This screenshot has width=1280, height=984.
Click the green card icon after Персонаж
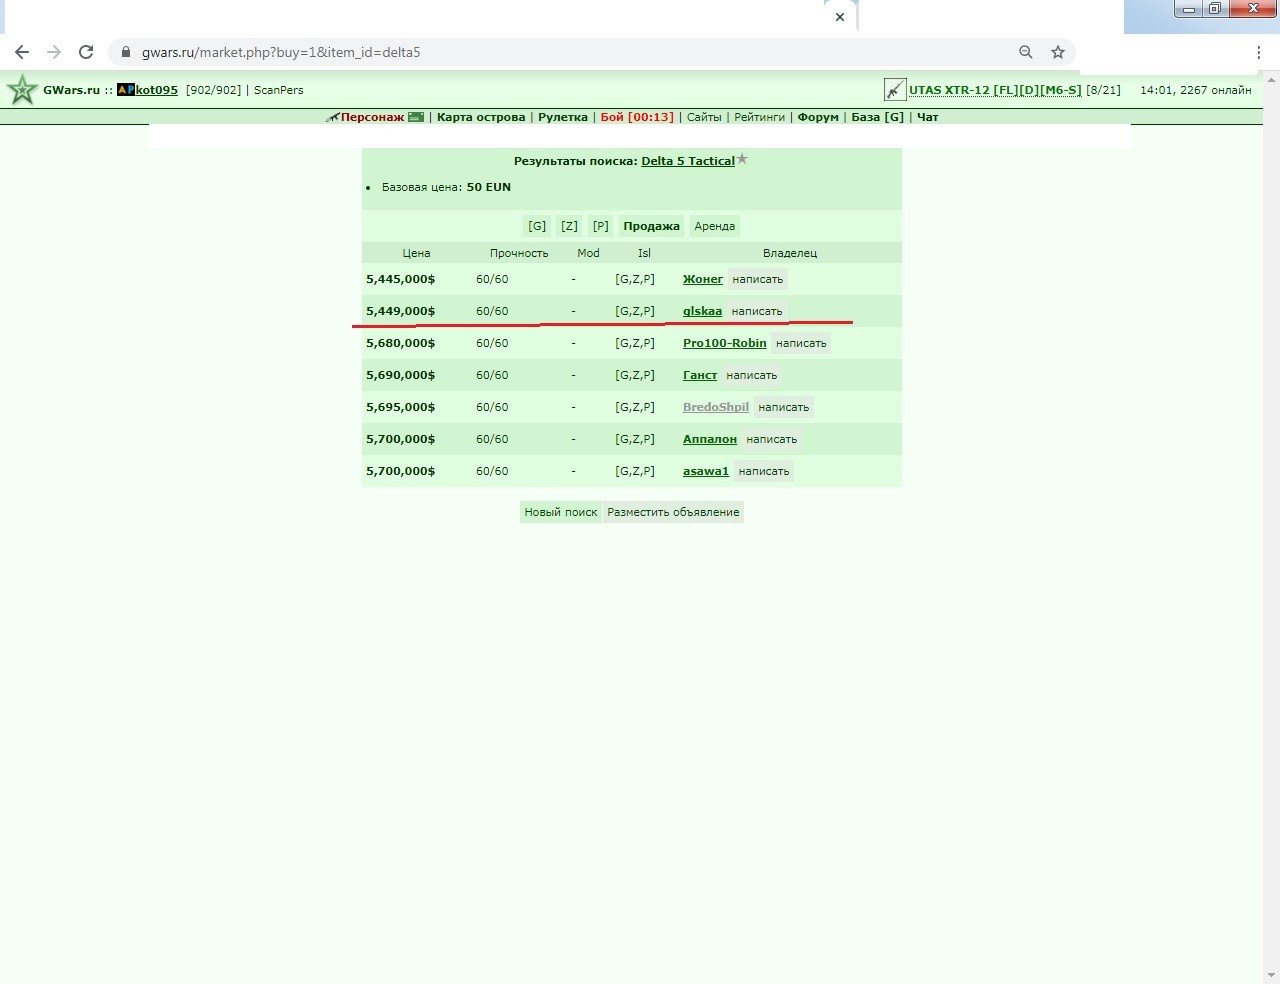pyautogui.click(x=416, y=117)
